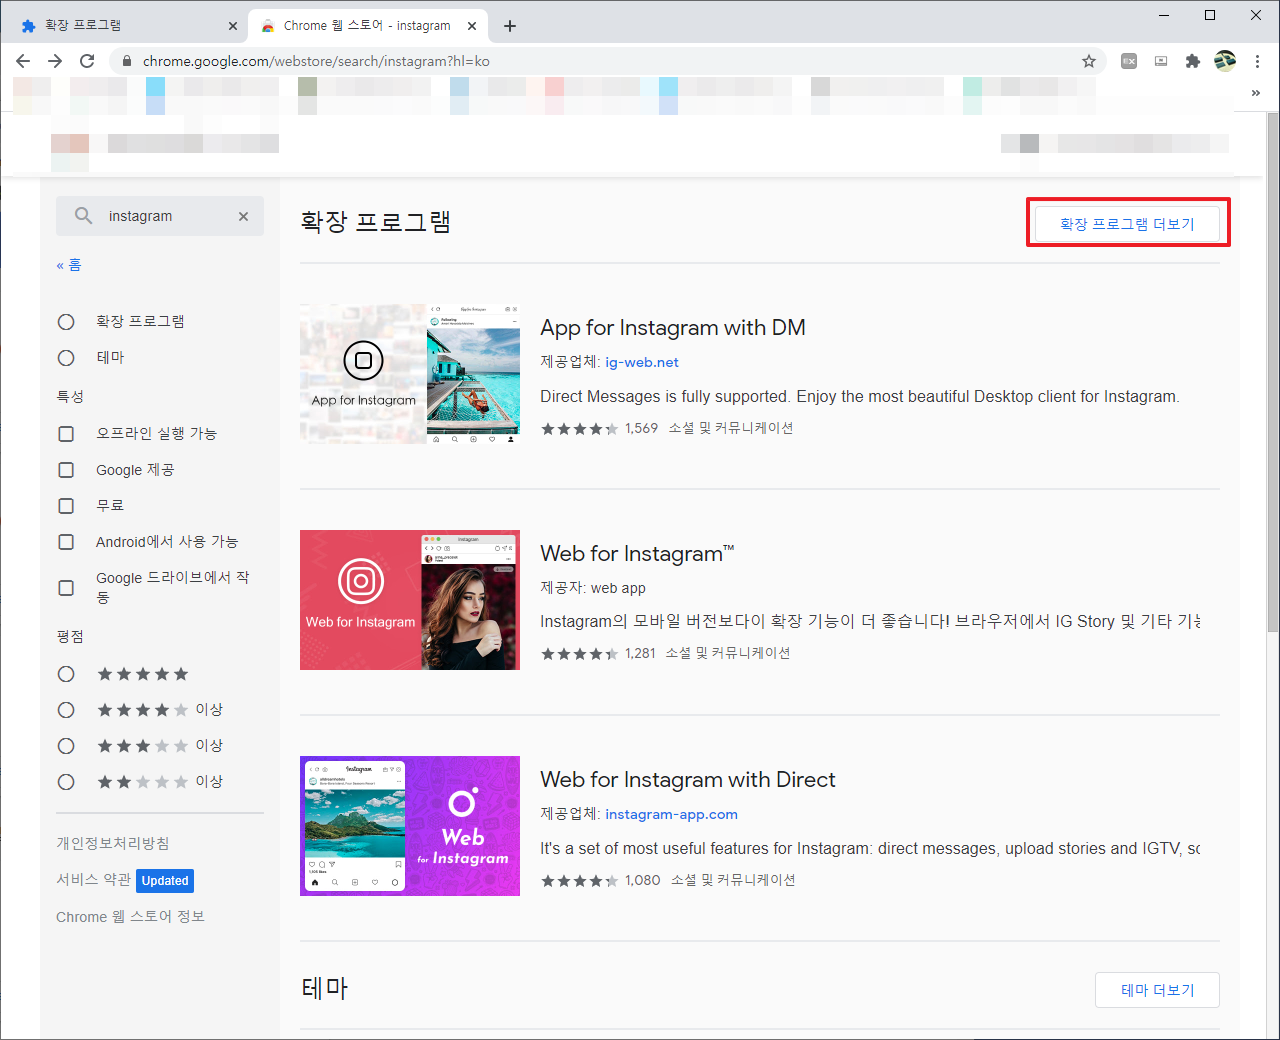Screen dimensions: 1280x1040
Task: Click the page vertical scrollbar
Action: tap(1272, 372)
